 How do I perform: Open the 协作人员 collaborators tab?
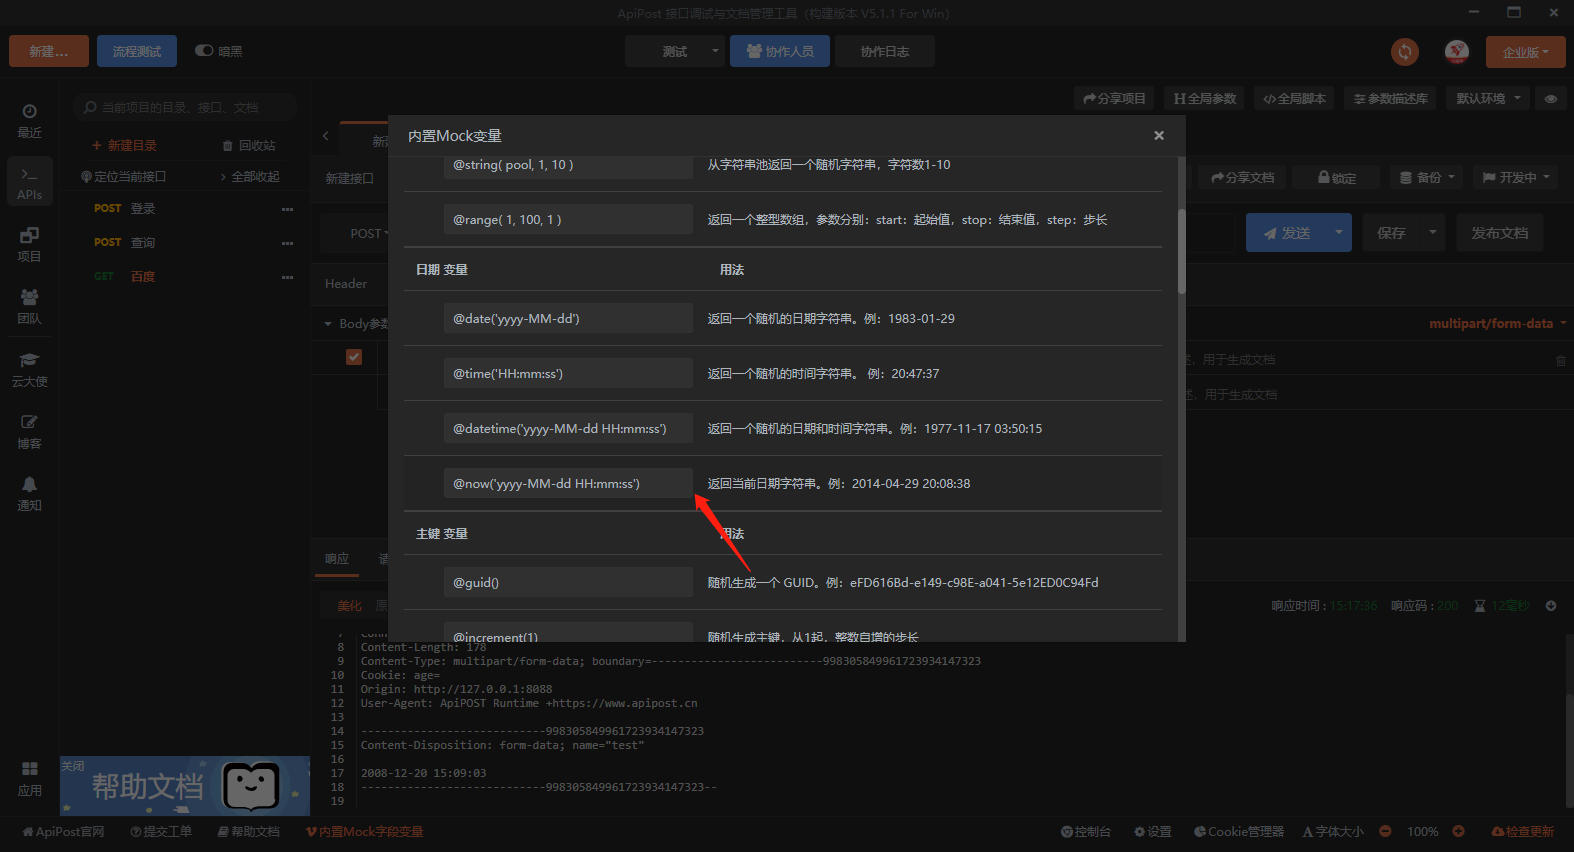coord(780,51)
